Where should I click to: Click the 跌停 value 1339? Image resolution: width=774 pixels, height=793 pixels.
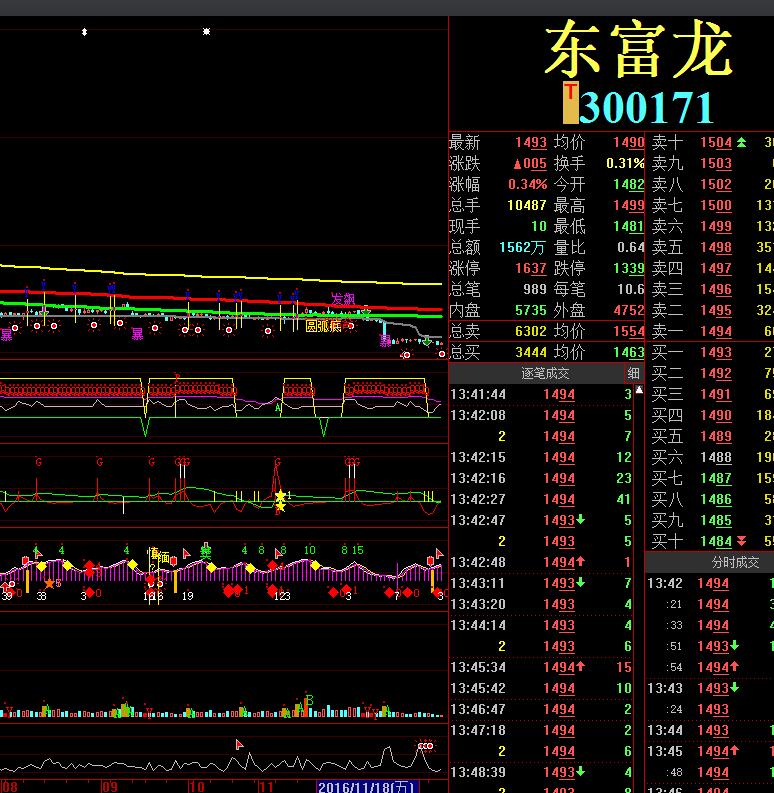[629, 268]
